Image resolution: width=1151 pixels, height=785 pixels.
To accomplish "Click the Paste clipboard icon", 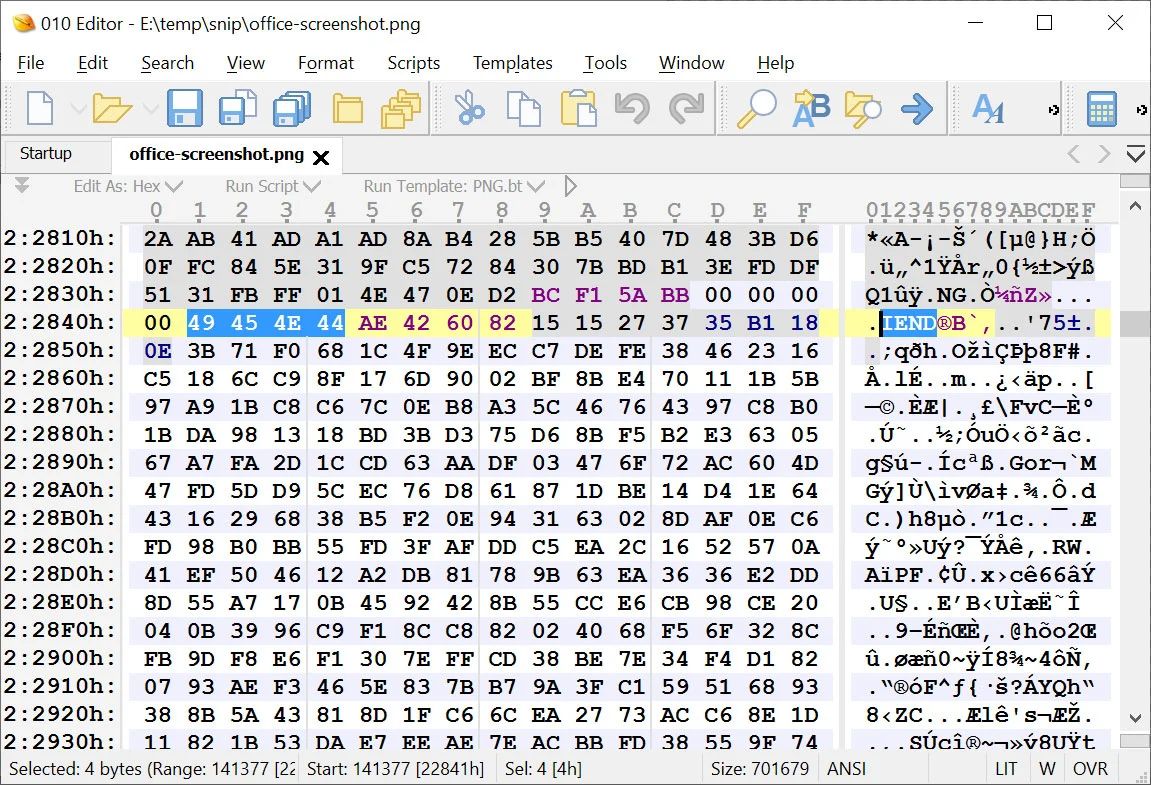I will [x=578, y=108].
